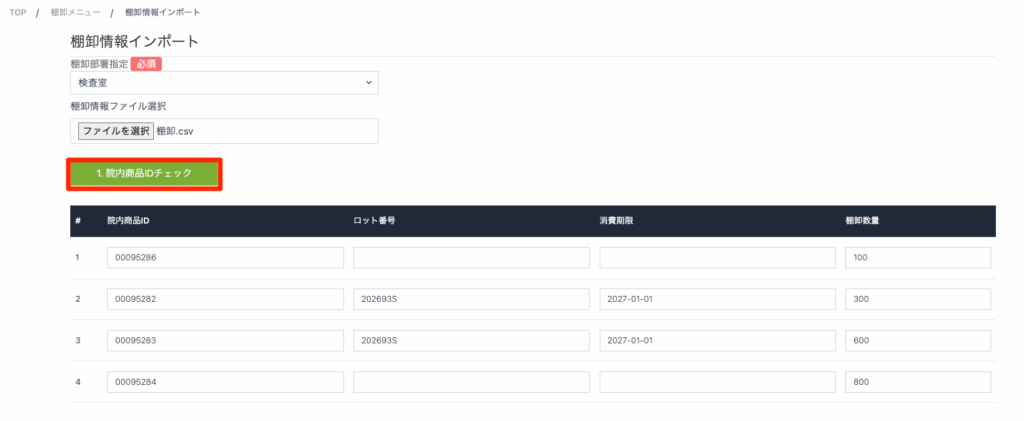The width and height of the screenshot is (1024, 421).
Task: Focus row 3 ロット番号 field 202693S
Action: tap(471, 341)
